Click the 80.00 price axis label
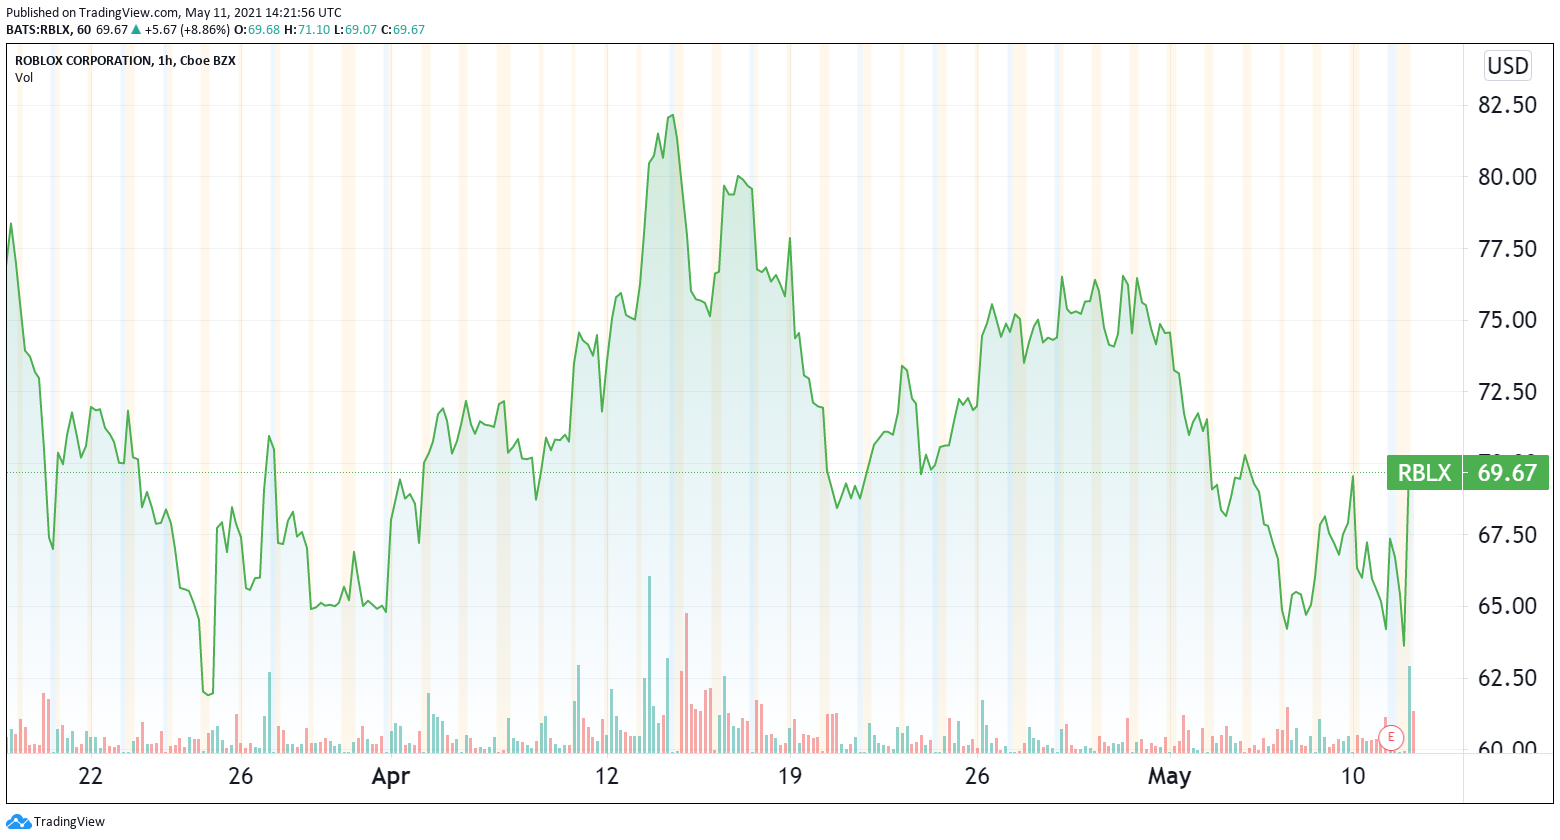The width and height of the screenshot is (1560, 840). click(1507, 177)
